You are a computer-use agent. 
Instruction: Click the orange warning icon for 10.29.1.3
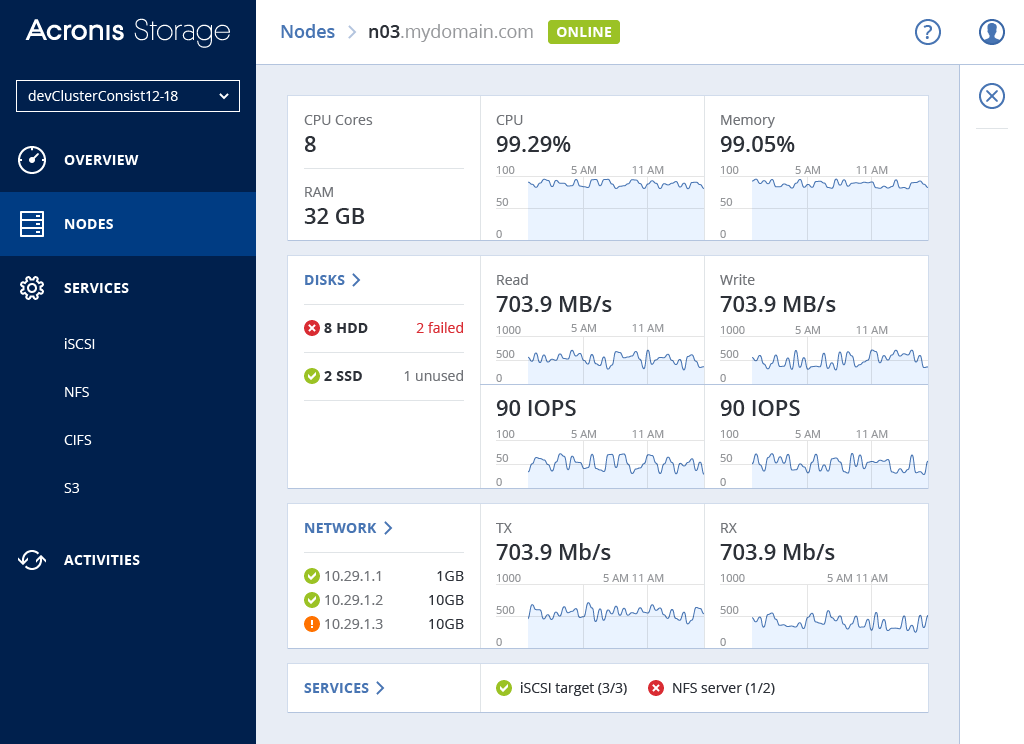[x=312, y=624]
